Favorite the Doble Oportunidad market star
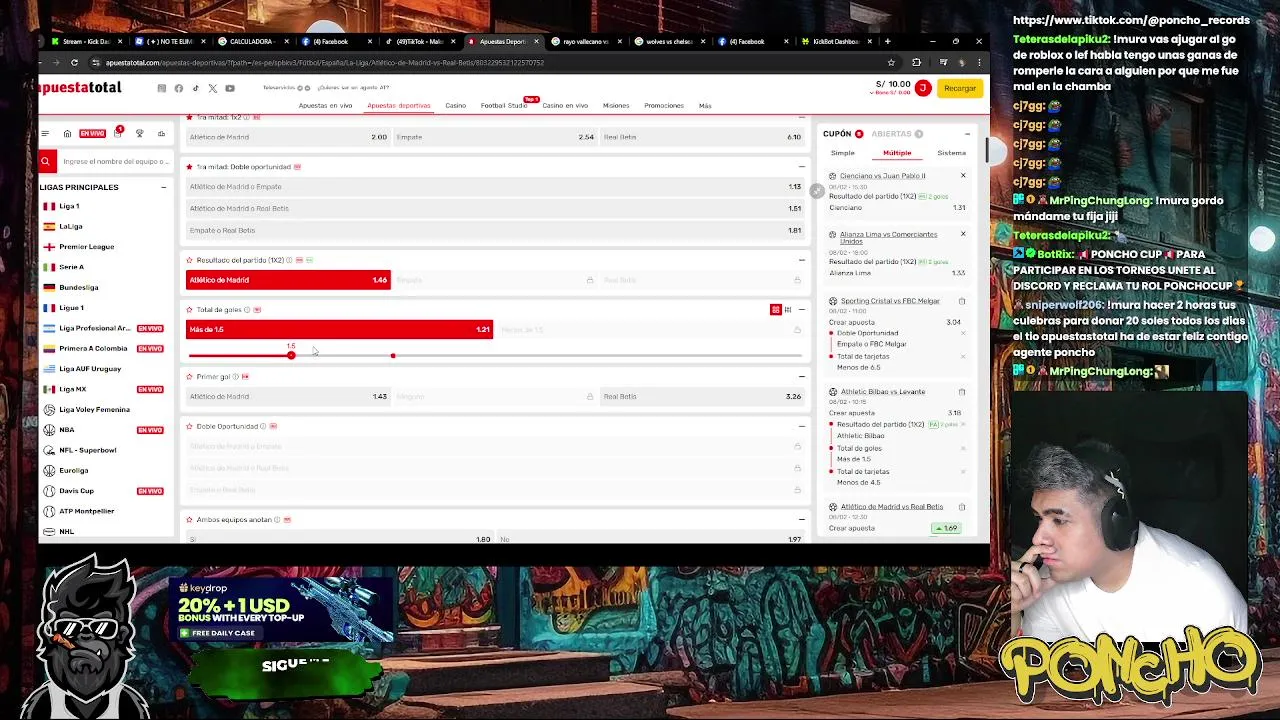The height and width of the screenshot is (720, 1280). pos(189,426)
